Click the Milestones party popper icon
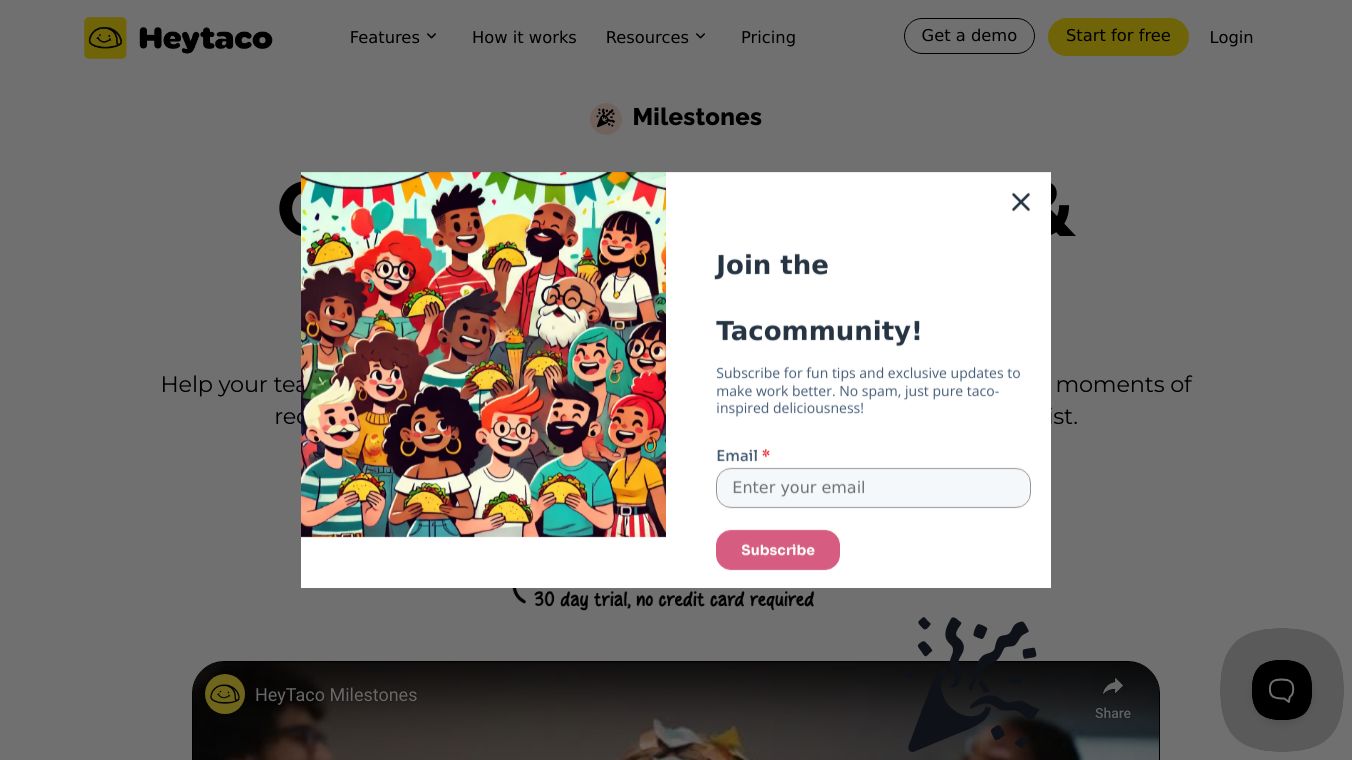 605,118
